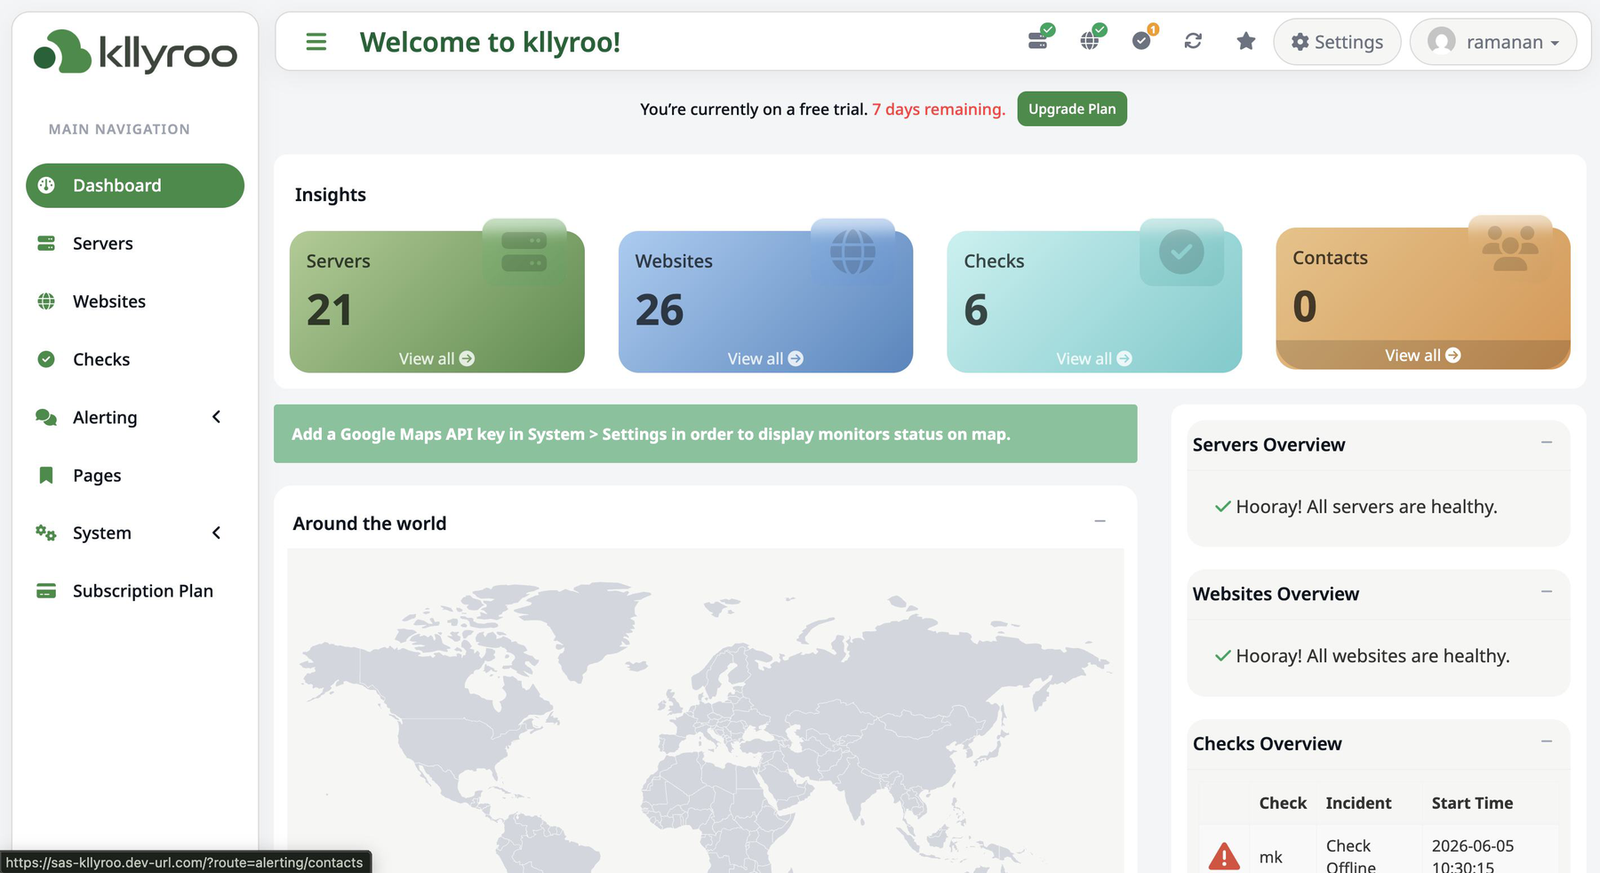This screenshot has height=873, width=1600.
Task: Collapse the Around the world panel
Action: [x=1100, y=521]
